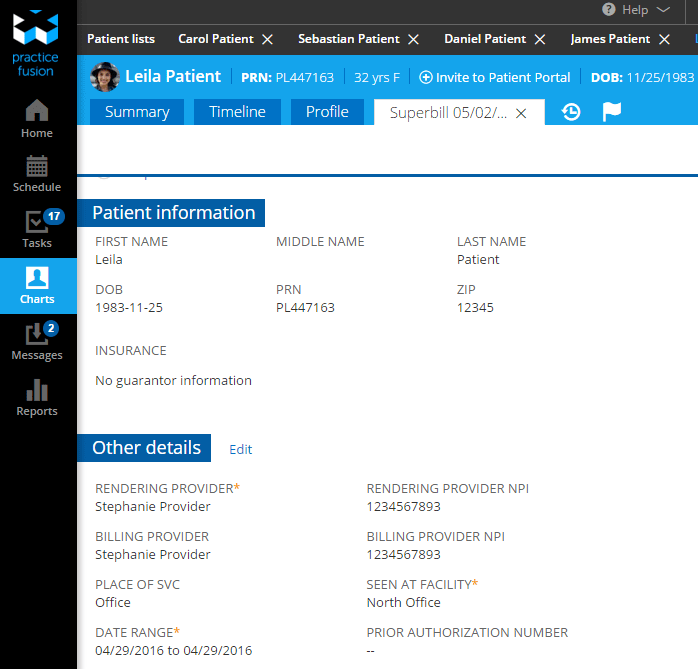Close the Carol Patient tab
This screenshot has height=669, width=698.
(267, 40)
